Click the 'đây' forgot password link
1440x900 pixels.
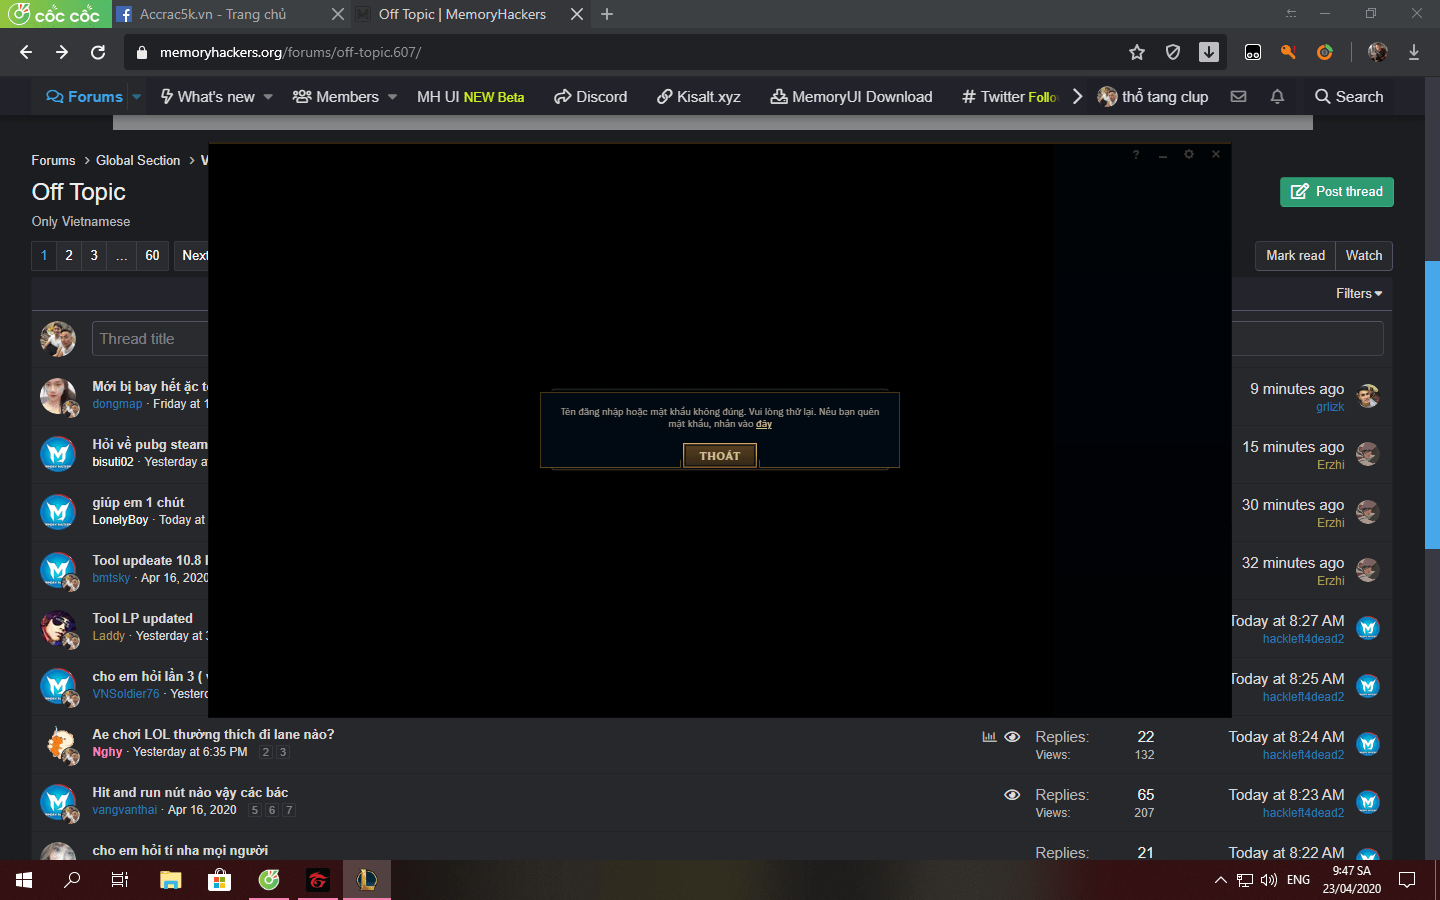point(764,424)
